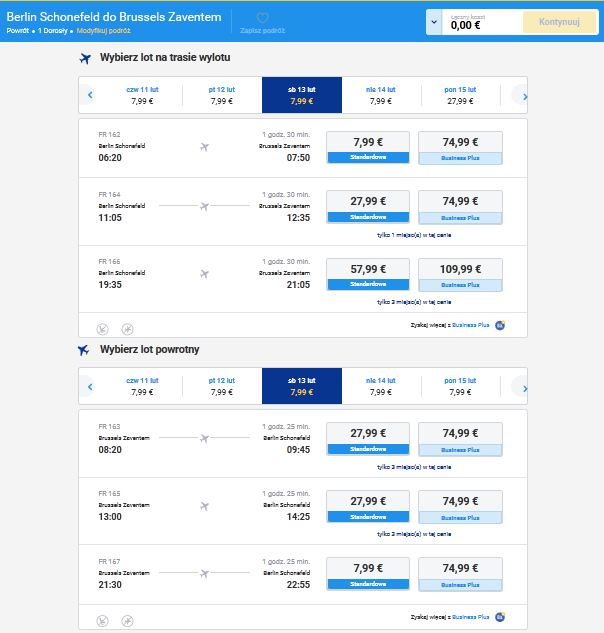
Task: Choose 7,99 € Standardowe fare for FR 167
Action: (368, 574)
